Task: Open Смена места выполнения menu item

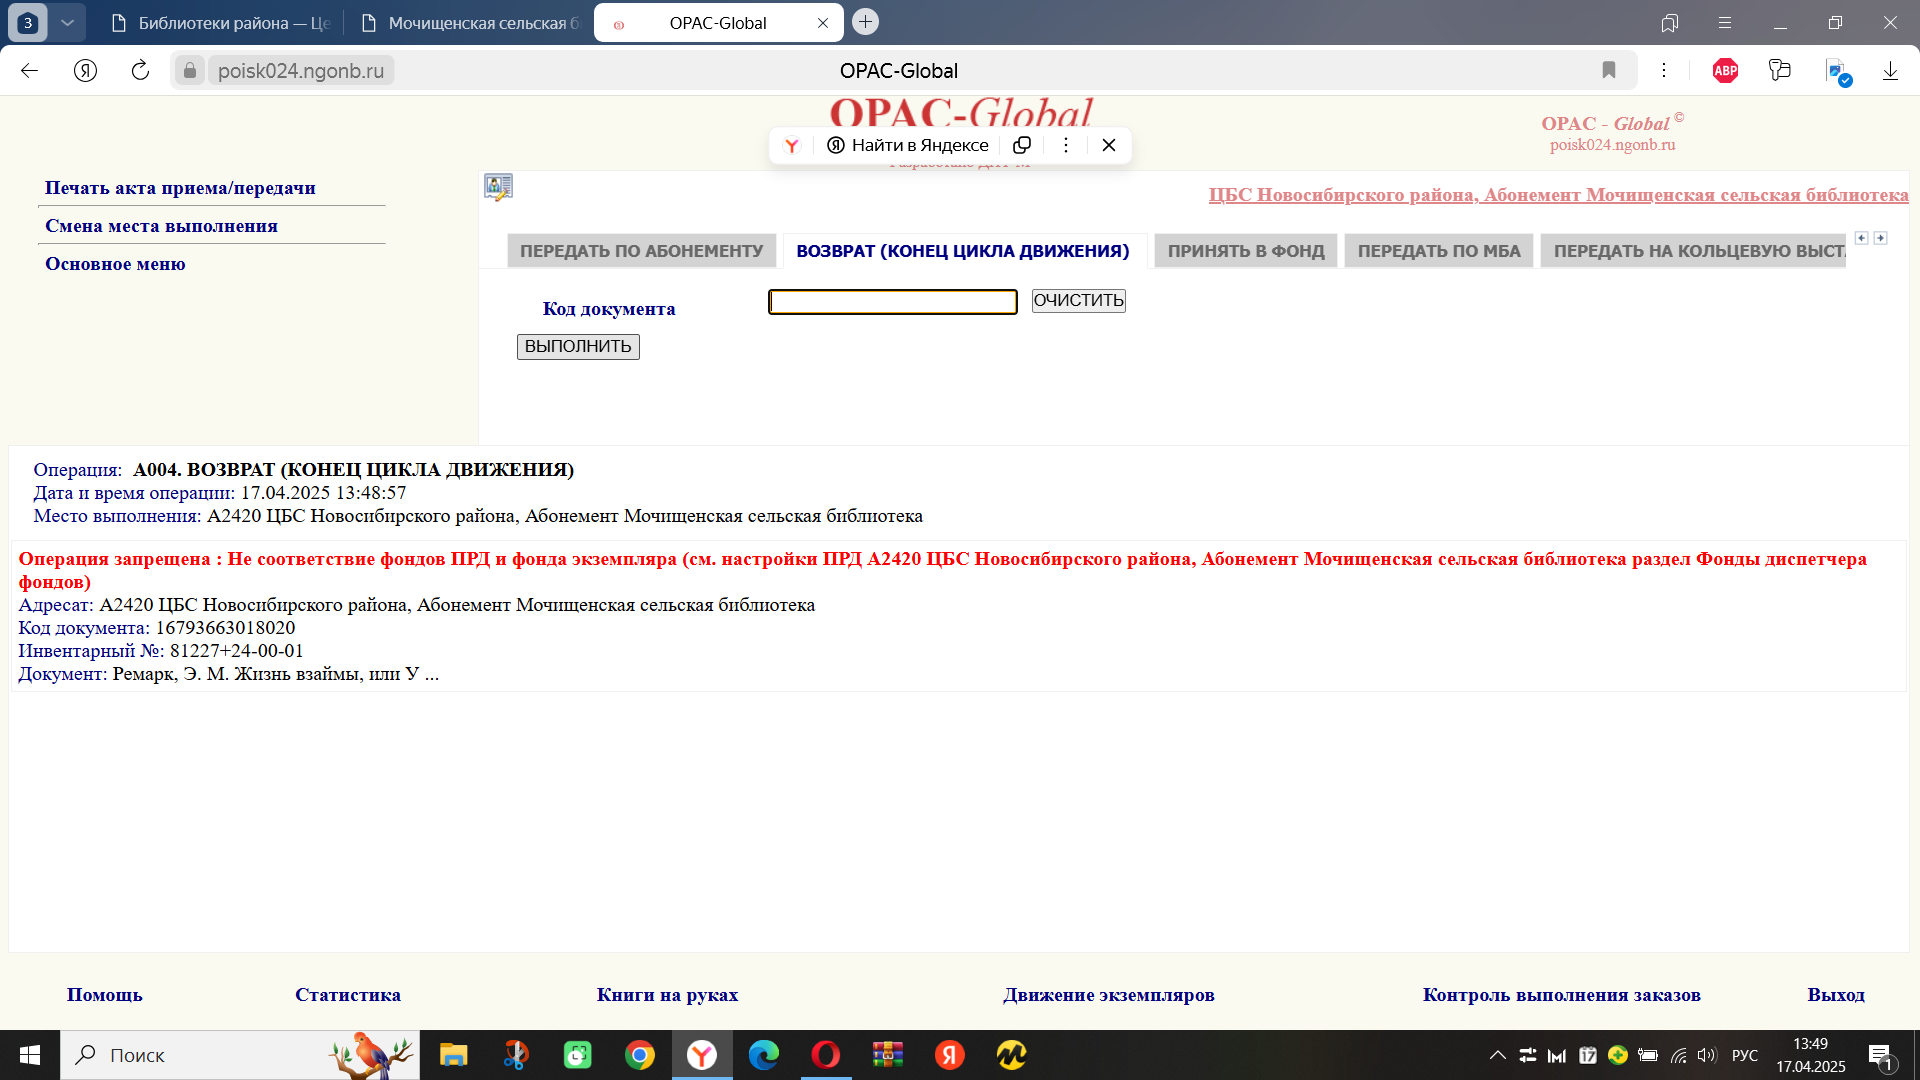Action: [161, 226]
